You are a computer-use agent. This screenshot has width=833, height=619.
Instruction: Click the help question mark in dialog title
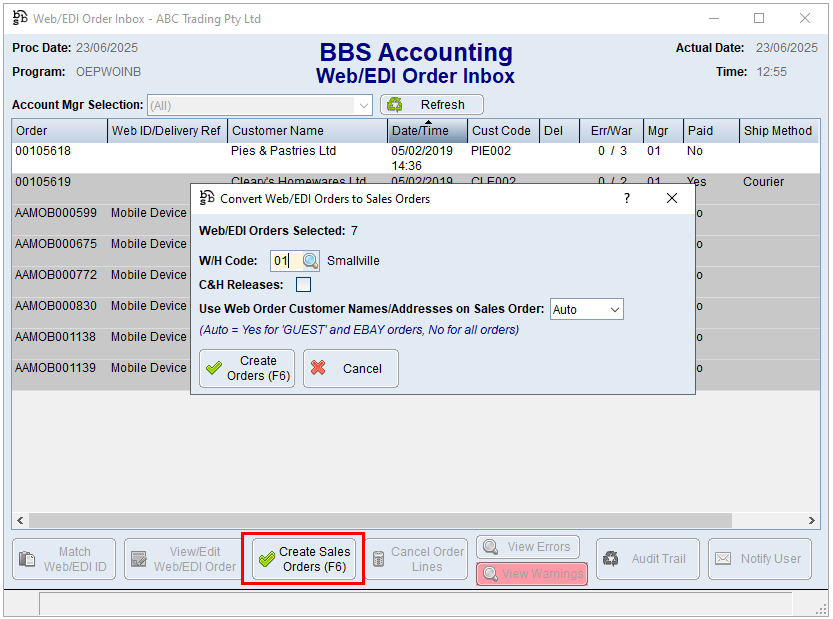(627, 198)
